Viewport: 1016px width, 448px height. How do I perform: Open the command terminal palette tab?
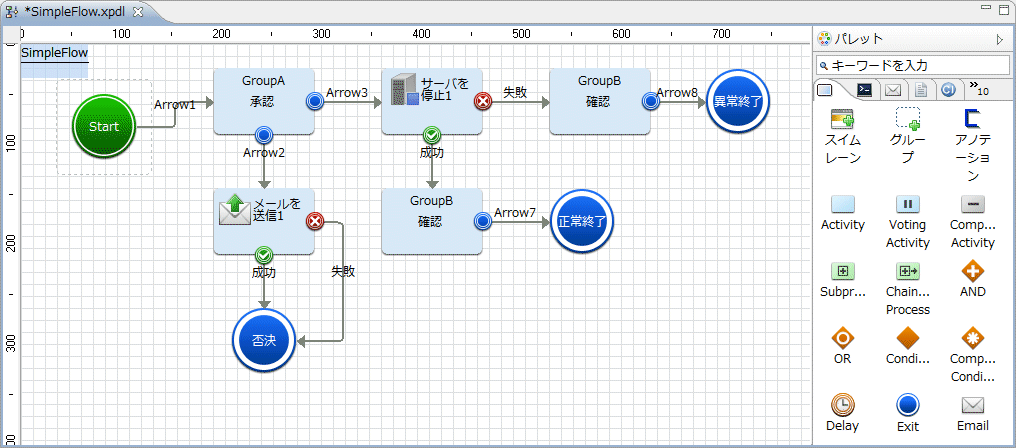pyautogui.click(x=864, y=90)
